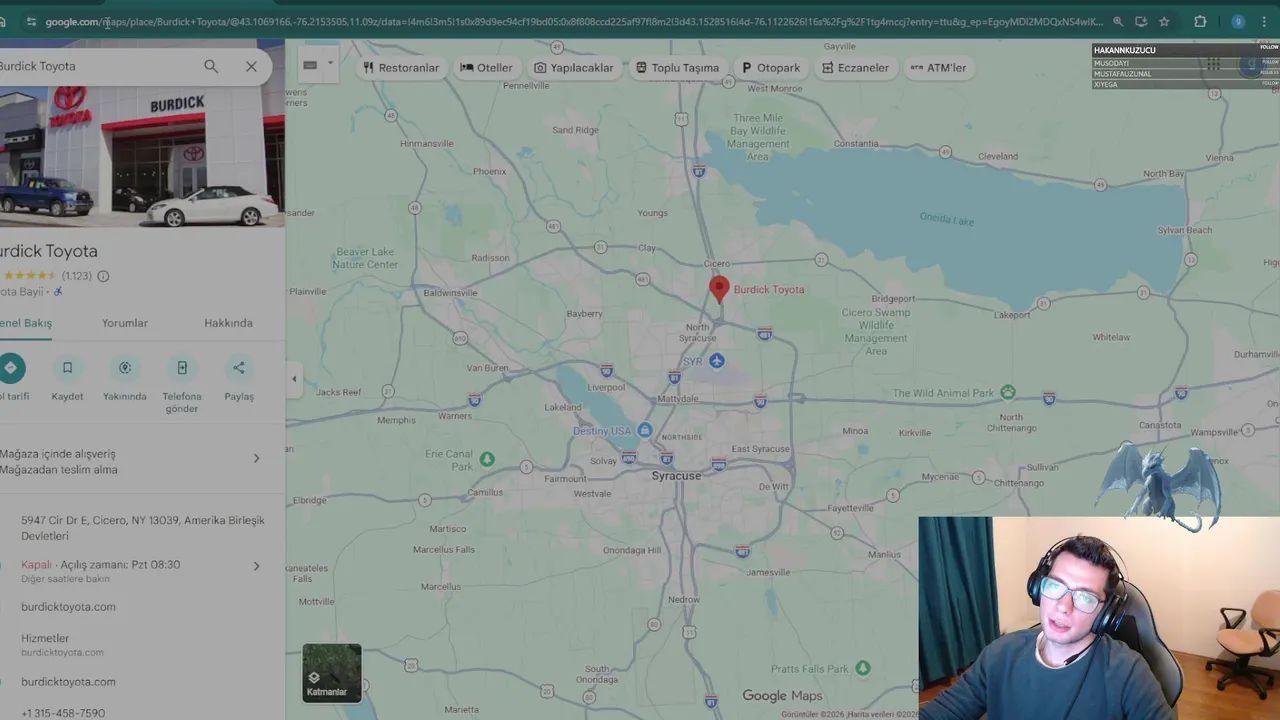1280x720 pixels.
Task: Click the wheelchair accessibility icon
Action: click(x=58, y=292)
